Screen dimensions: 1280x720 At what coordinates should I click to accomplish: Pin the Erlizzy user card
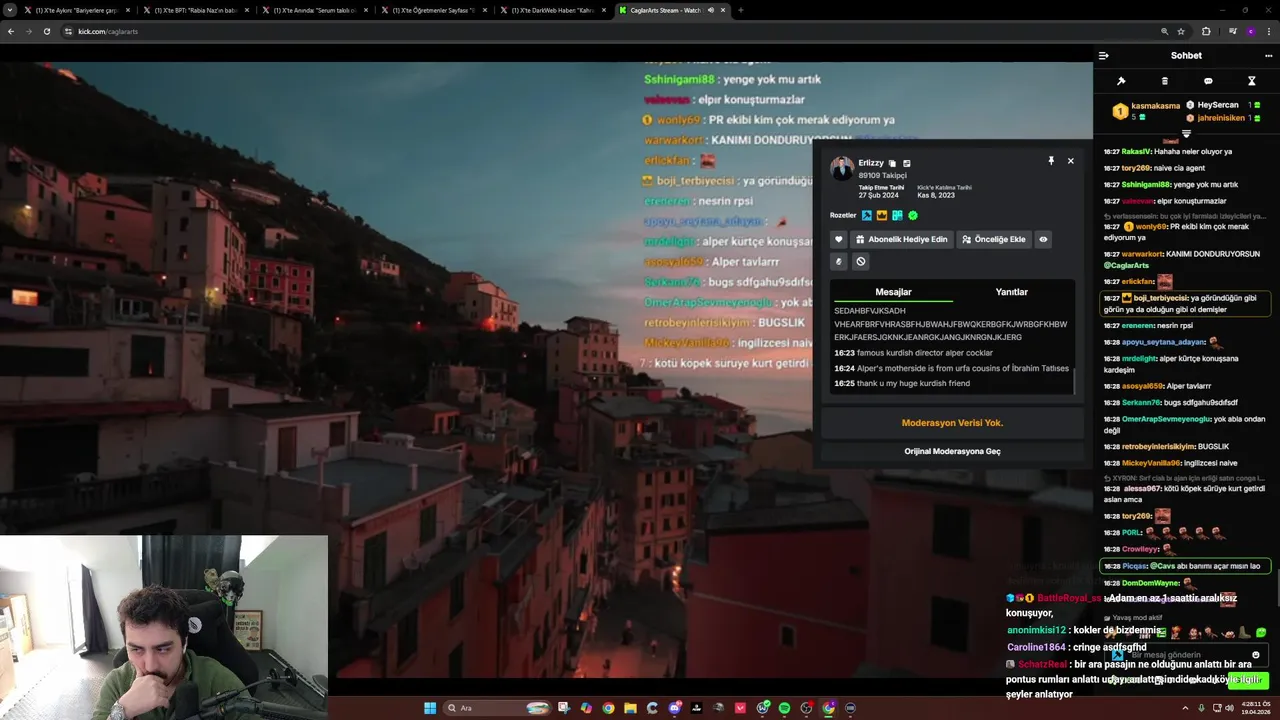point(1051,160)
